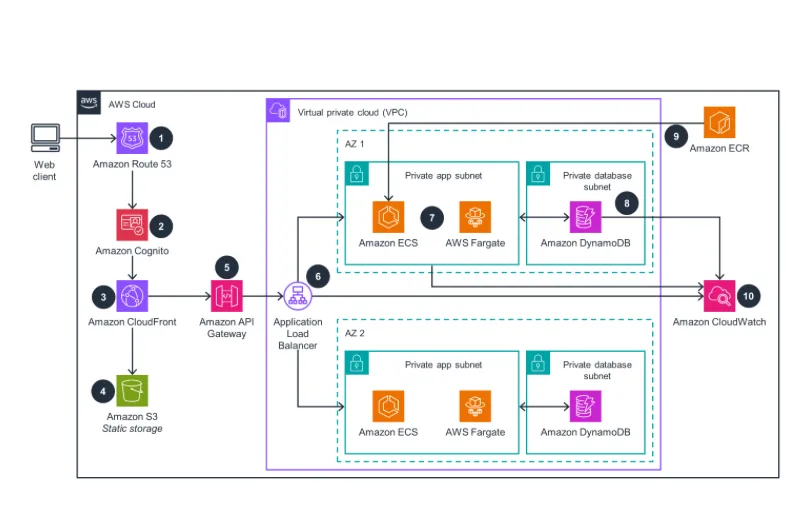Viewport: 802px width, 514px height.
Task: Select the VPC cloud icon
Action: coord(278,110)
